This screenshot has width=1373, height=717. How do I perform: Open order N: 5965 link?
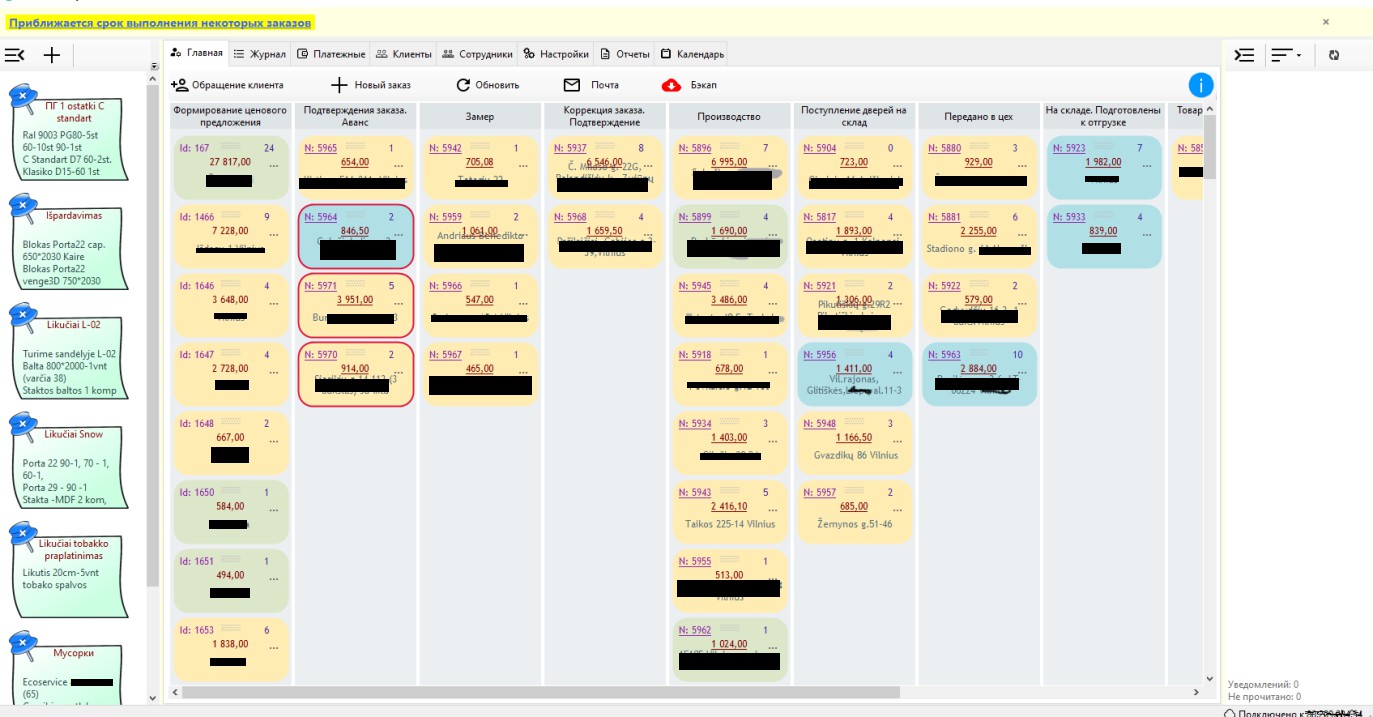tap(321, 148)
